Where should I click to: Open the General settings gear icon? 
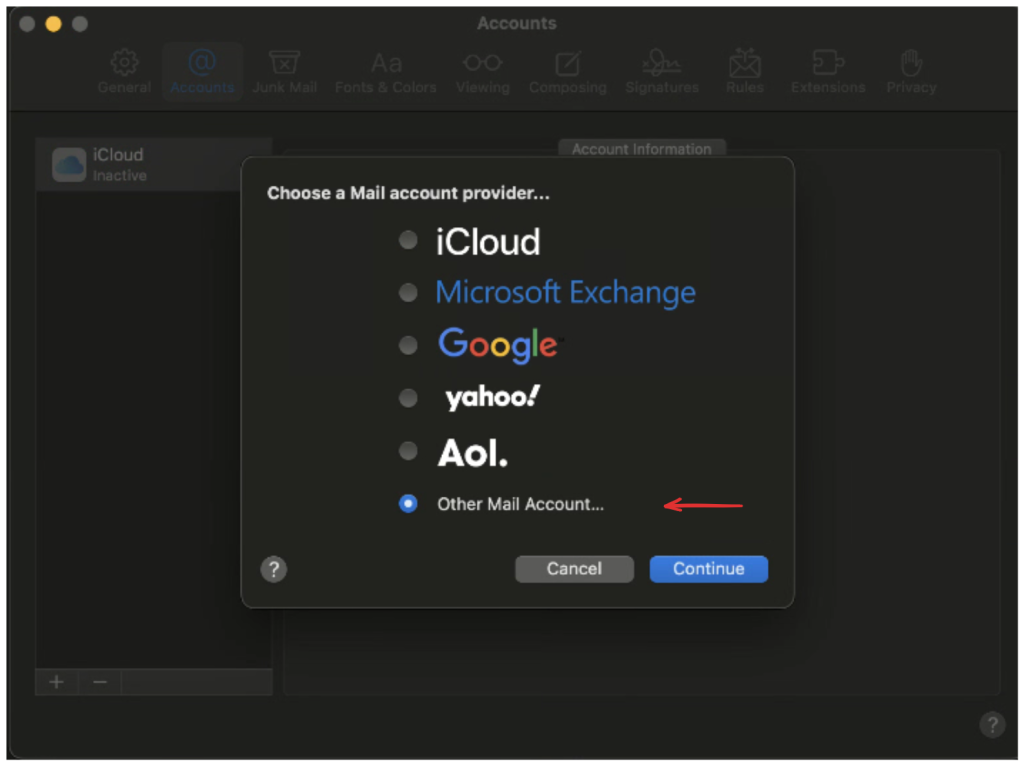[x=124, y=64]
